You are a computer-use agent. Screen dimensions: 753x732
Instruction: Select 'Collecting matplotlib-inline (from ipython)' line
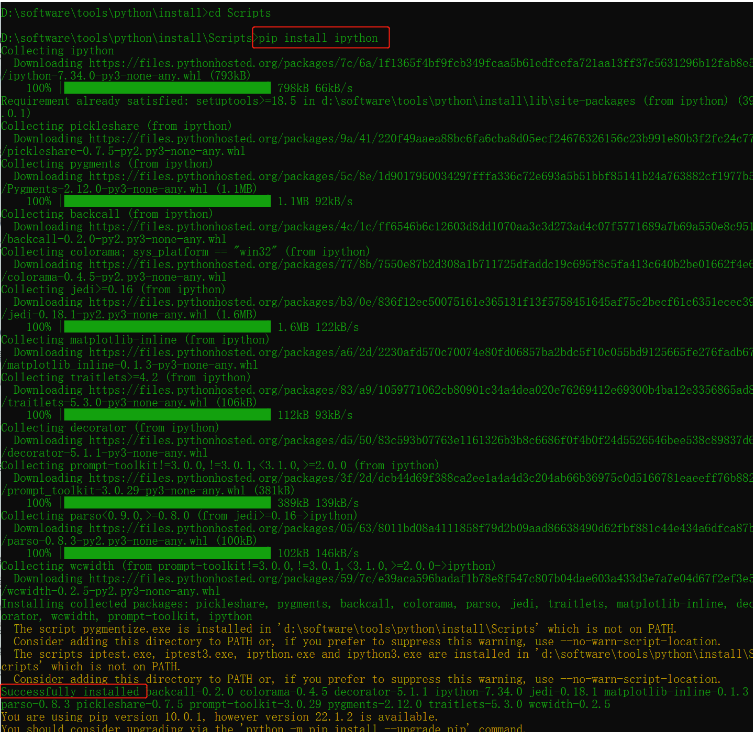[x=135, y=340]
